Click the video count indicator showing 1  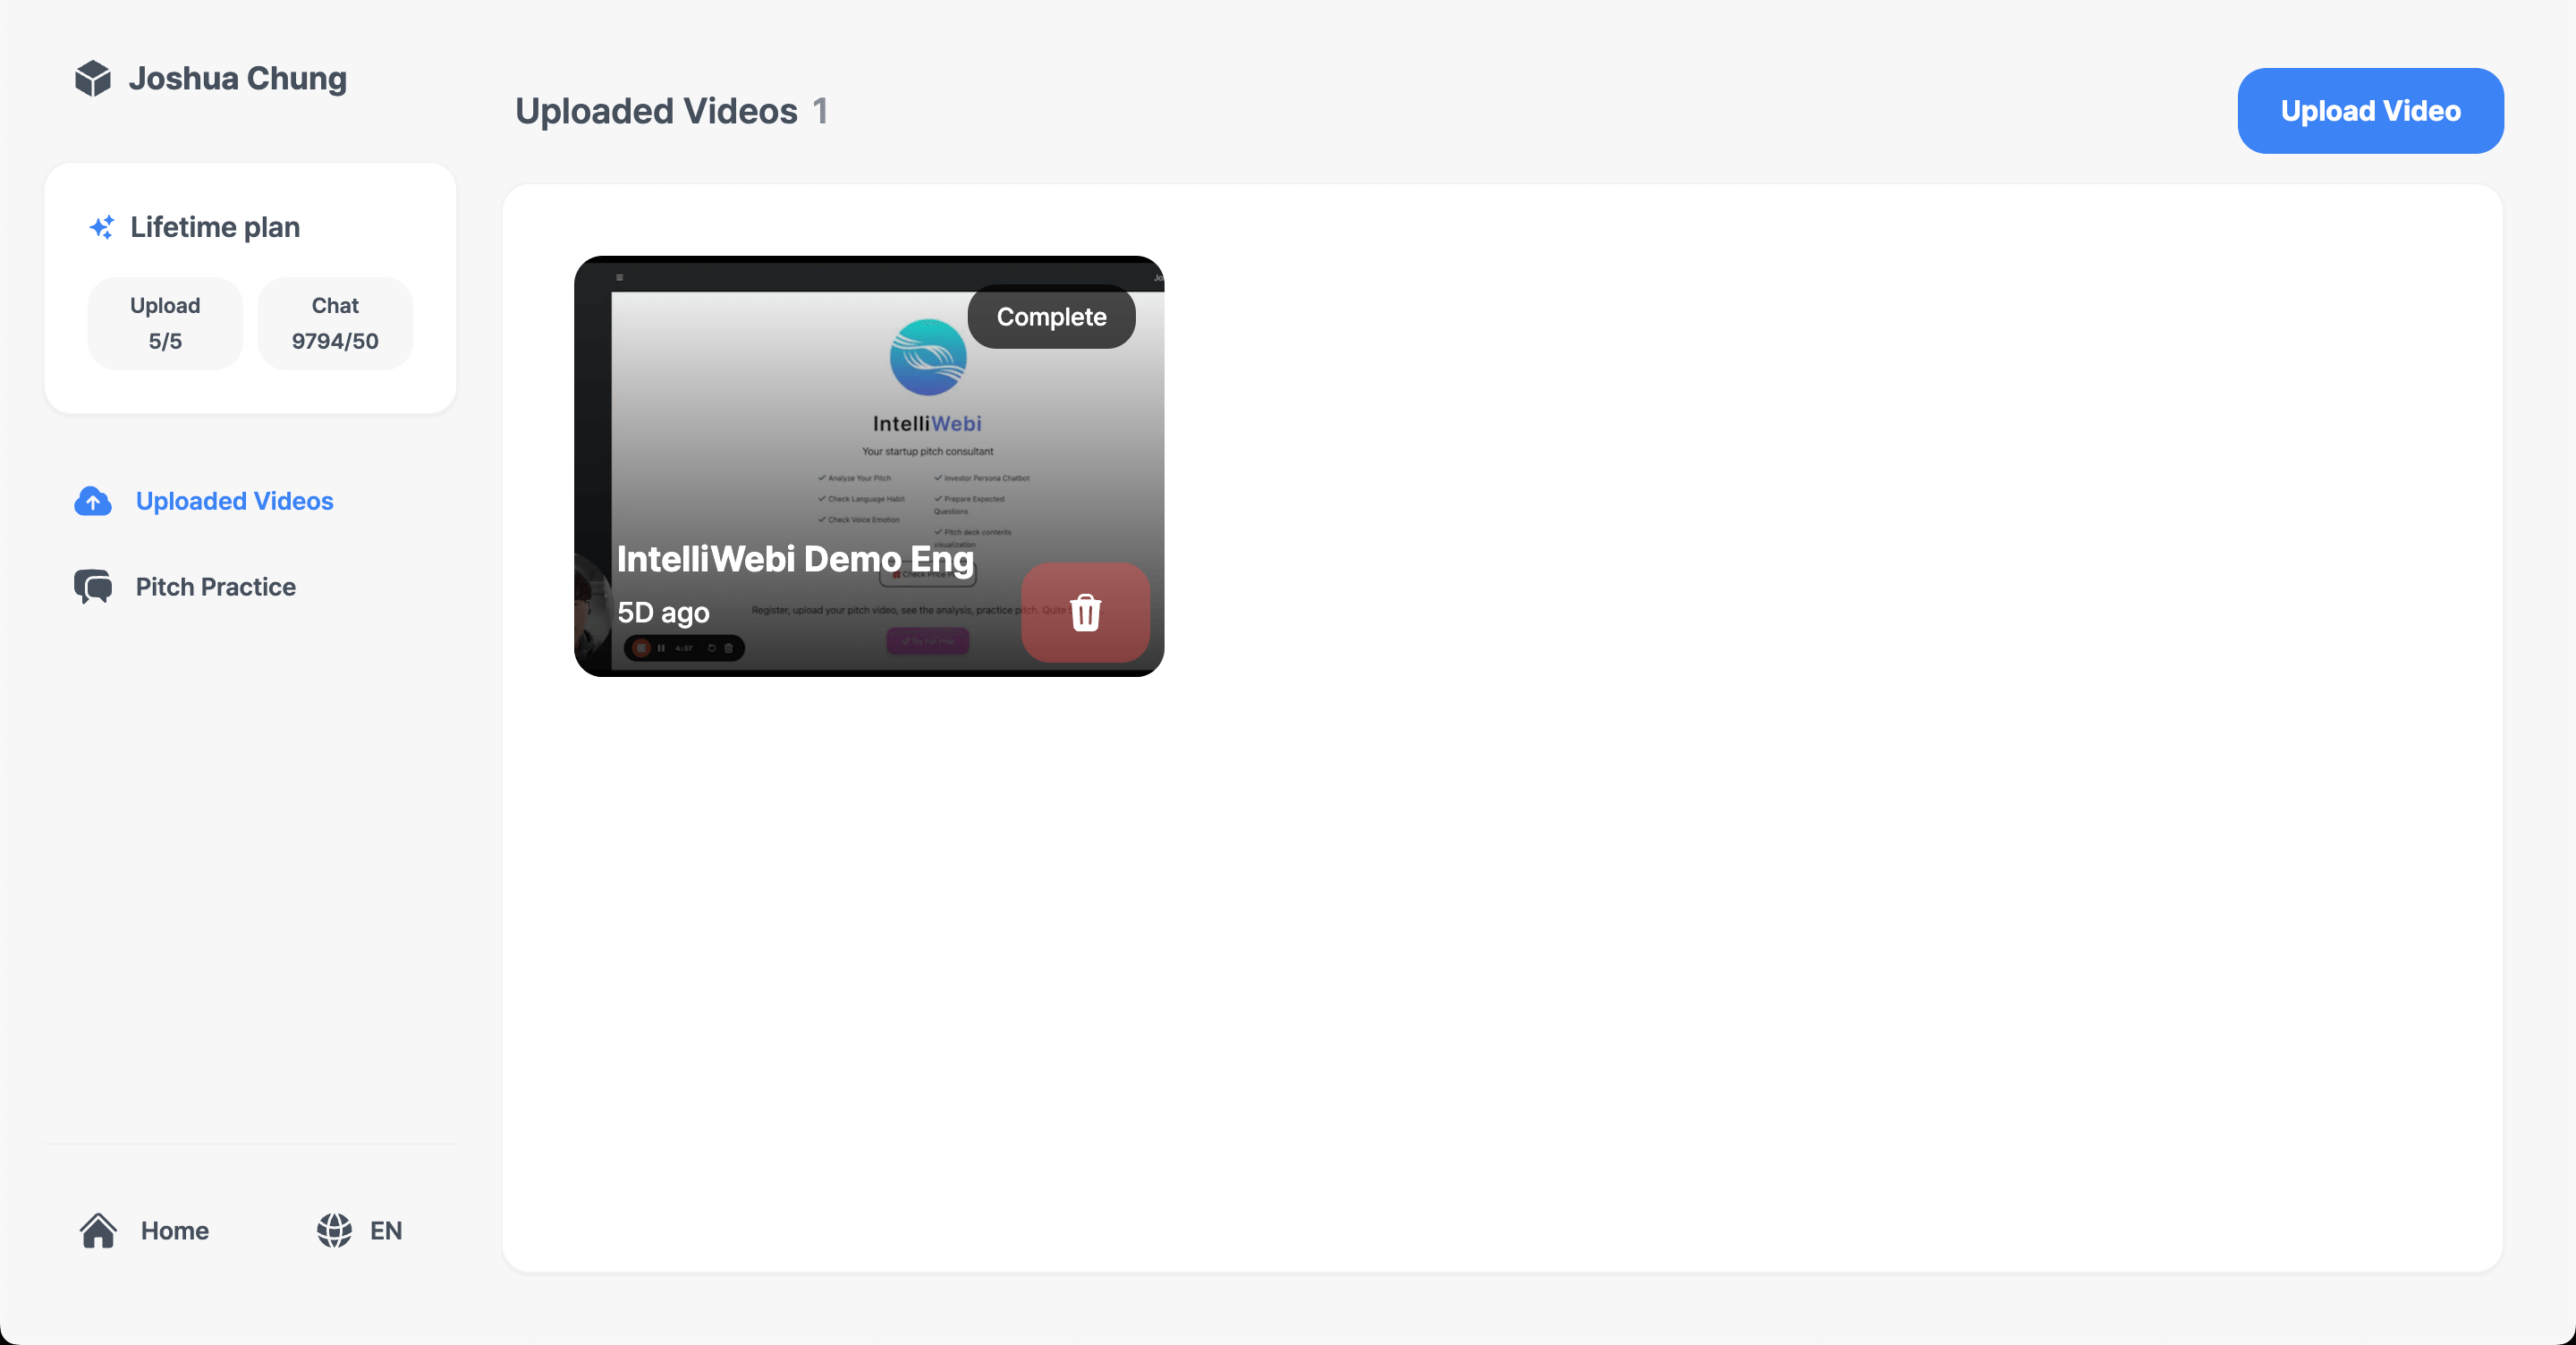pyautogui.click(x=819, y=111)
